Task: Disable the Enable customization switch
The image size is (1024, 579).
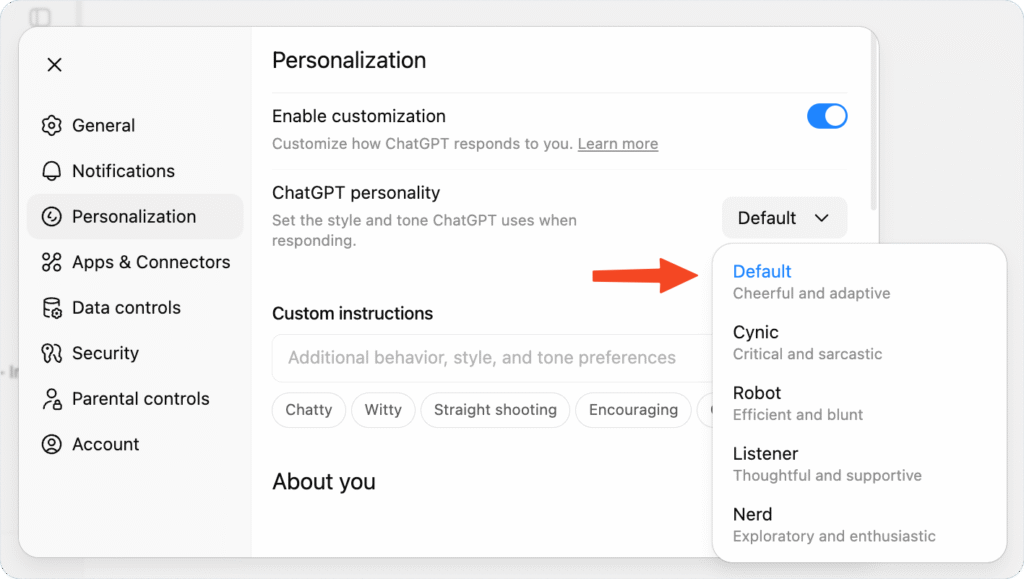Action: [827, 116]
